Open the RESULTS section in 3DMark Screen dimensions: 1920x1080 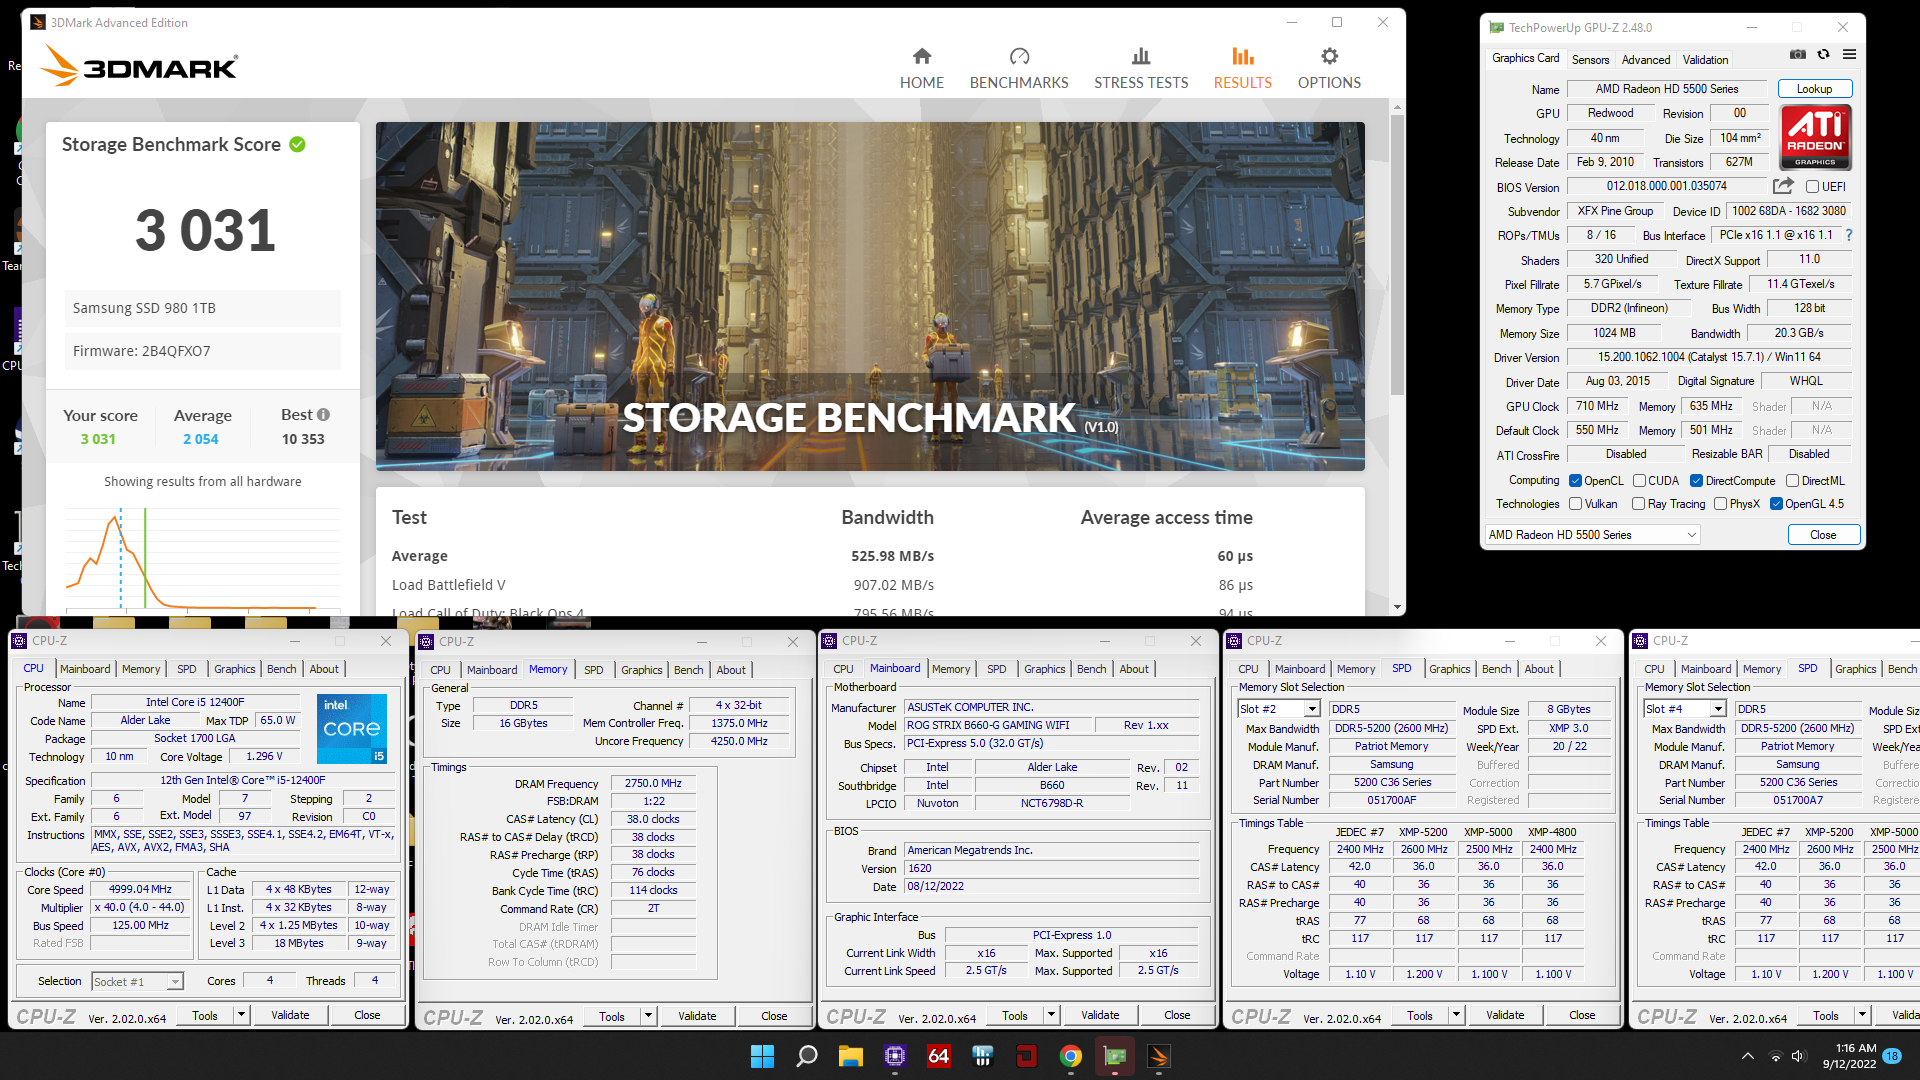pos(1242,68)
